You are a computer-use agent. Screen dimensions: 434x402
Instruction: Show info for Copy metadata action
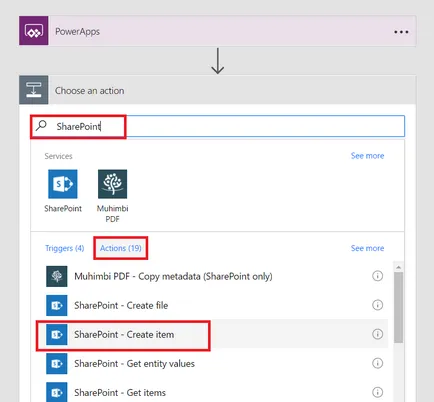click(377, 276)
